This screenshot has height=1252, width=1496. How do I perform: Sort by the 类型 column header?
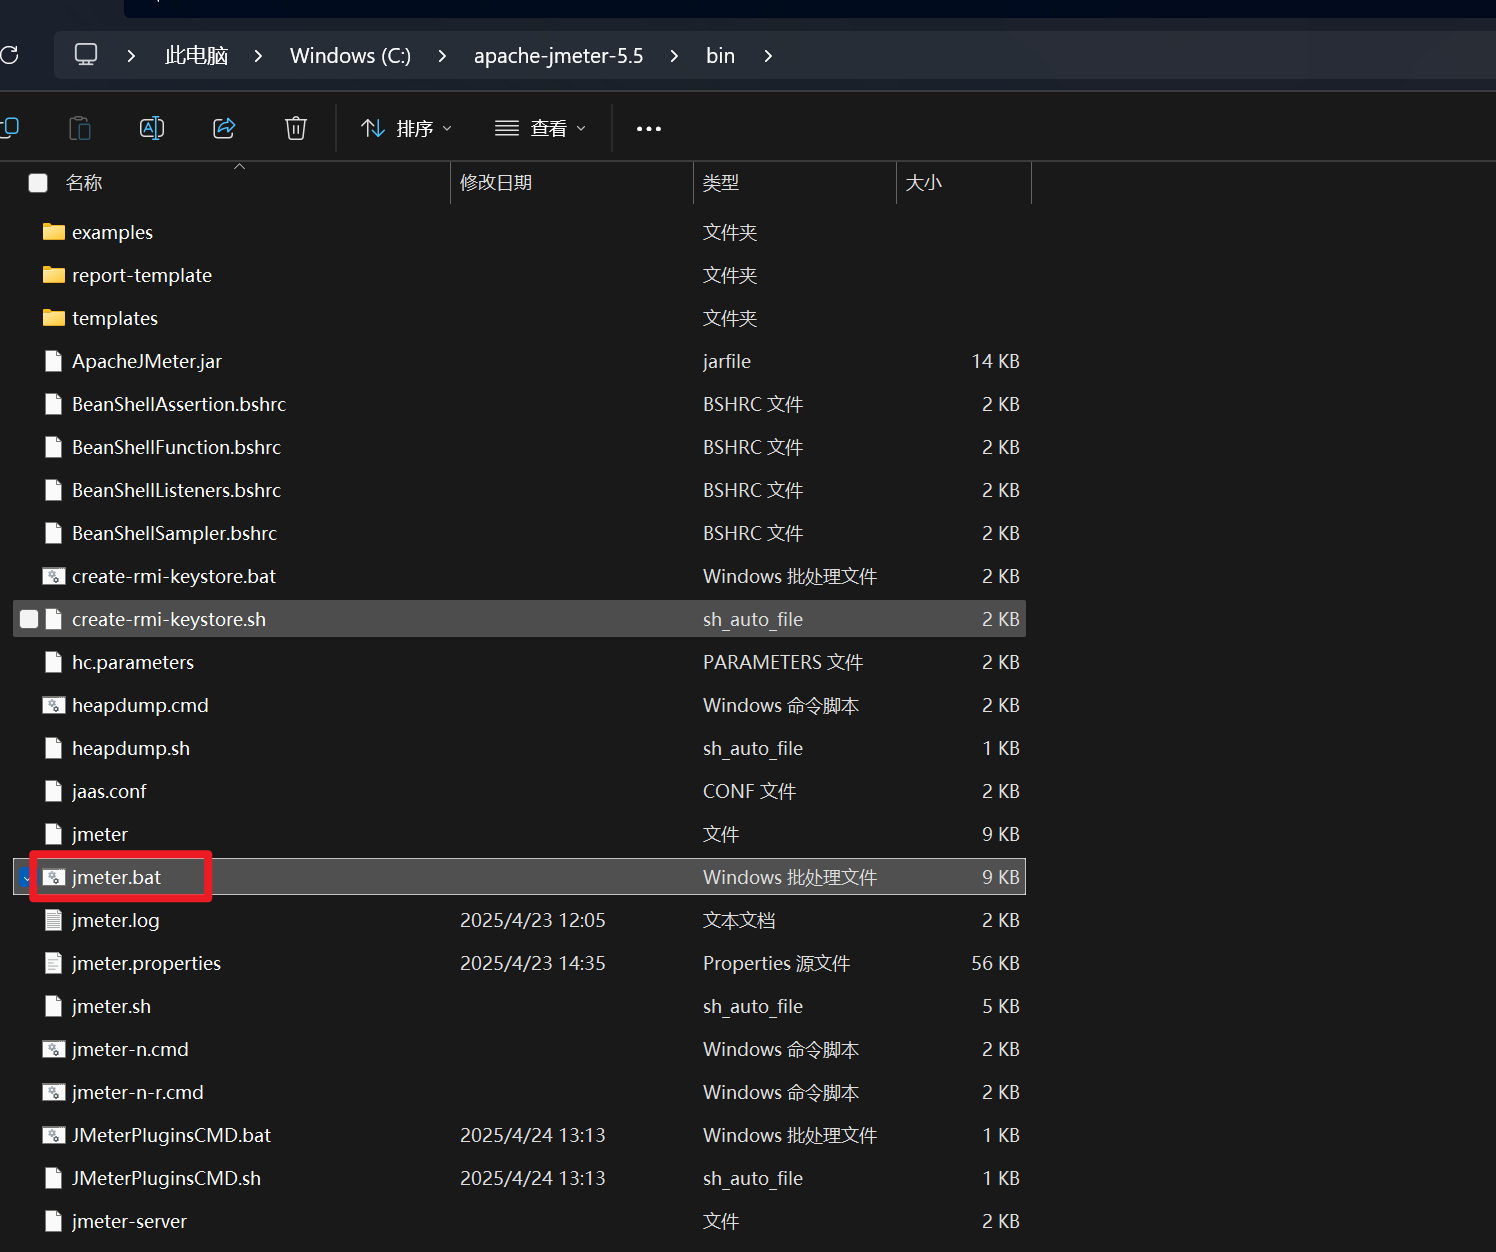pos(721,183)
